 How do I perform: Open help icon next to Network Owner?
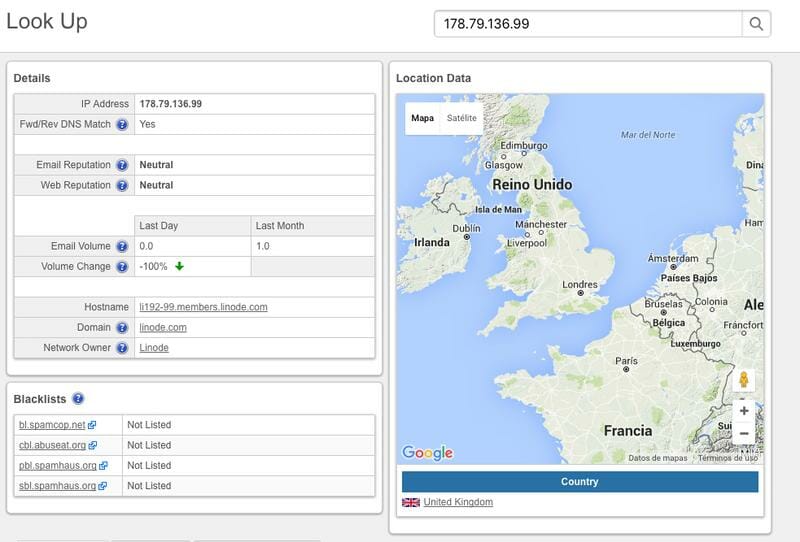pyautogui.click(x=122, y=348)
